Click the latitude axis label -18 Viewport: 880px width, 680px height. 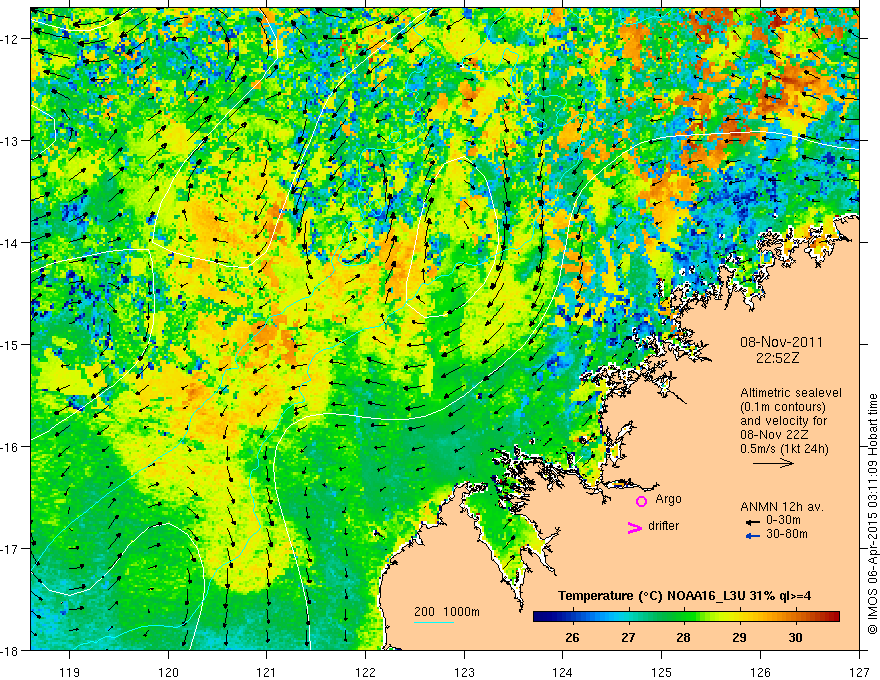click(11, 650)
